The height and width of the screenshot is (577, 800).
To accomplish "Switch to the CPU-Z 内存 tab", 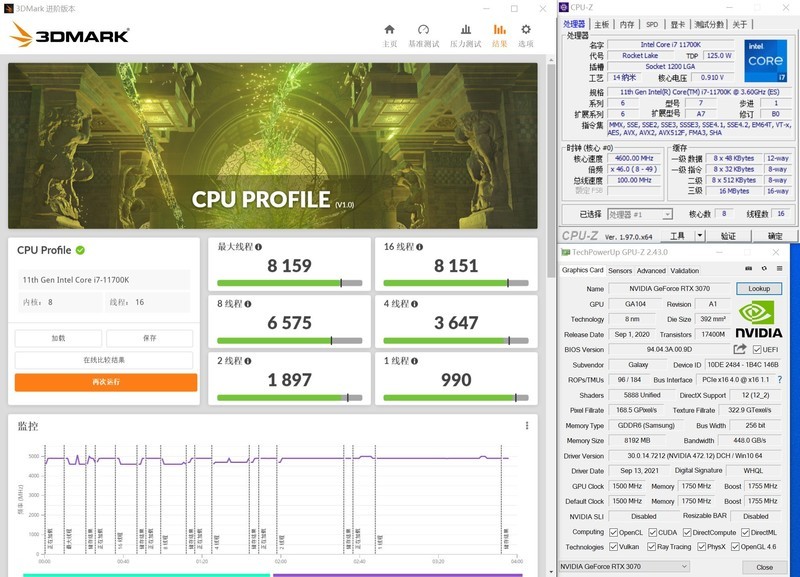I will (627, 24).
